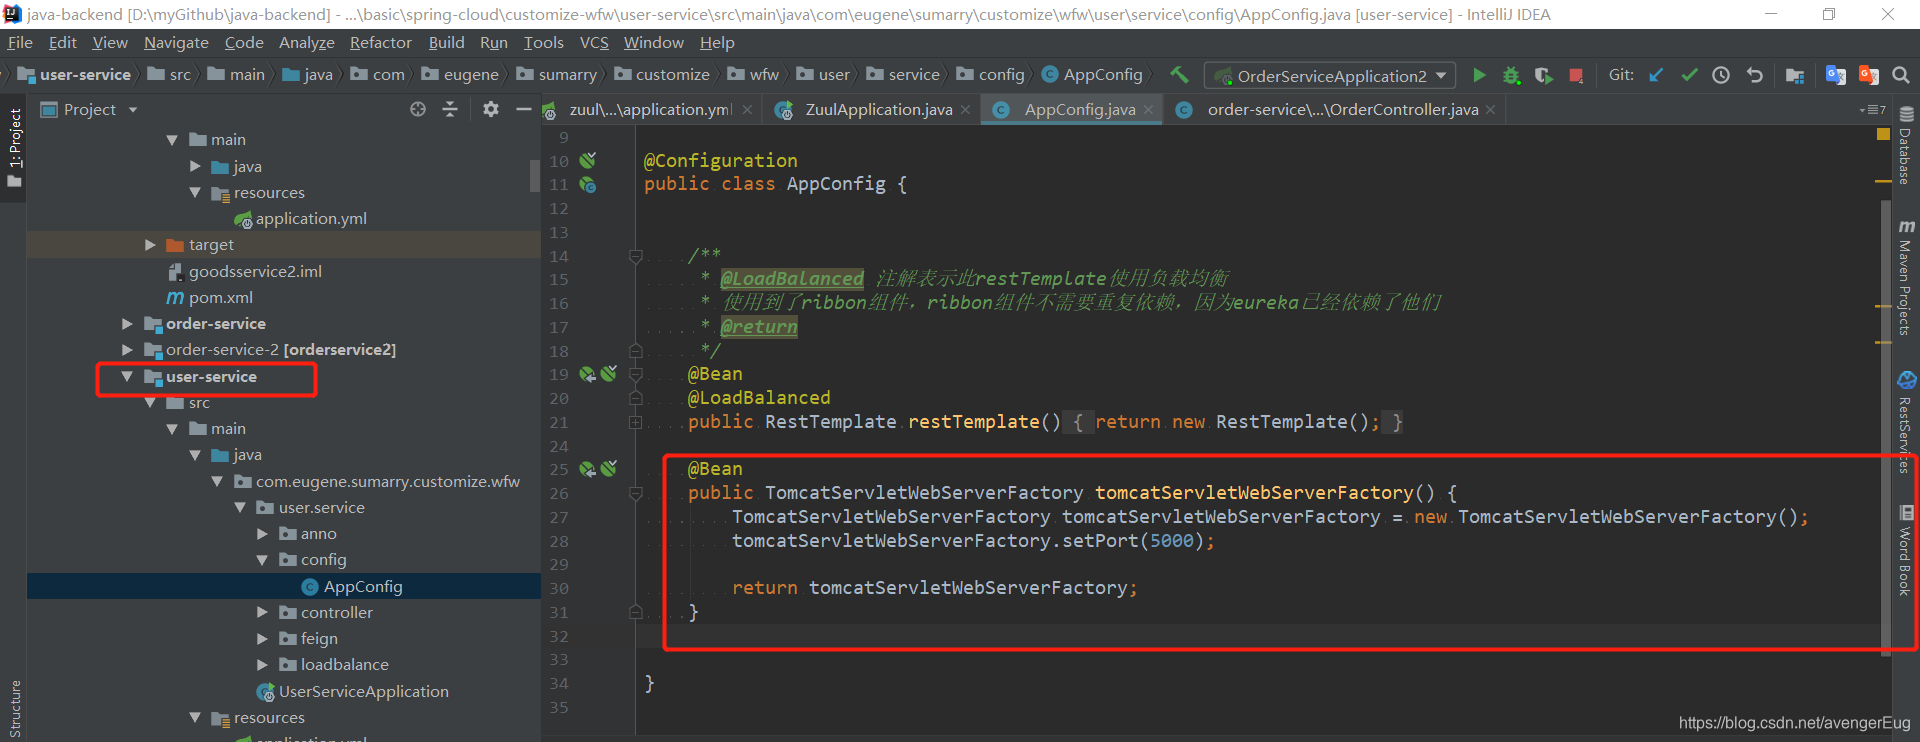The image size is (1920, 742).
Task: Unfold restTemplate method at line 21
Action: pos(635,422)
